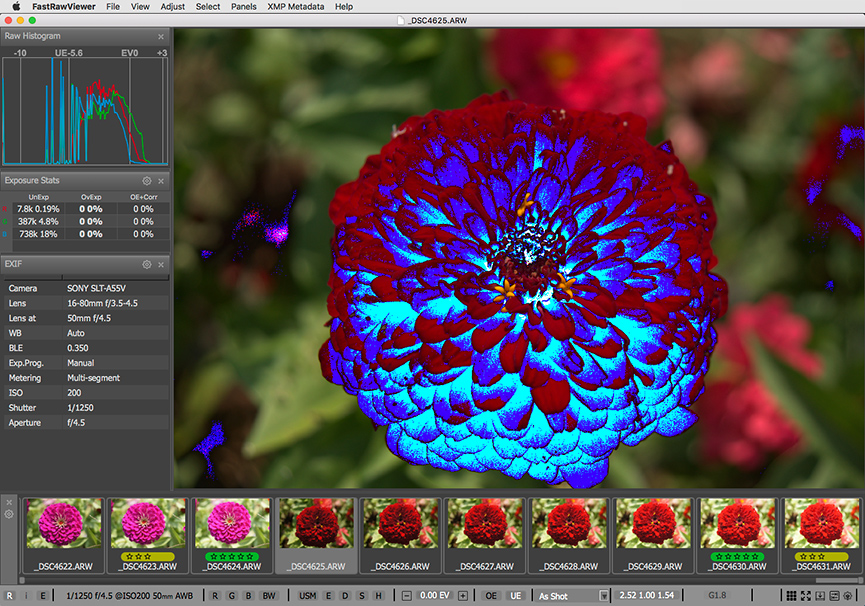Viewport: 865px width, 606px height.
Task: Toggle USM sharpening button
Action: 308,596
